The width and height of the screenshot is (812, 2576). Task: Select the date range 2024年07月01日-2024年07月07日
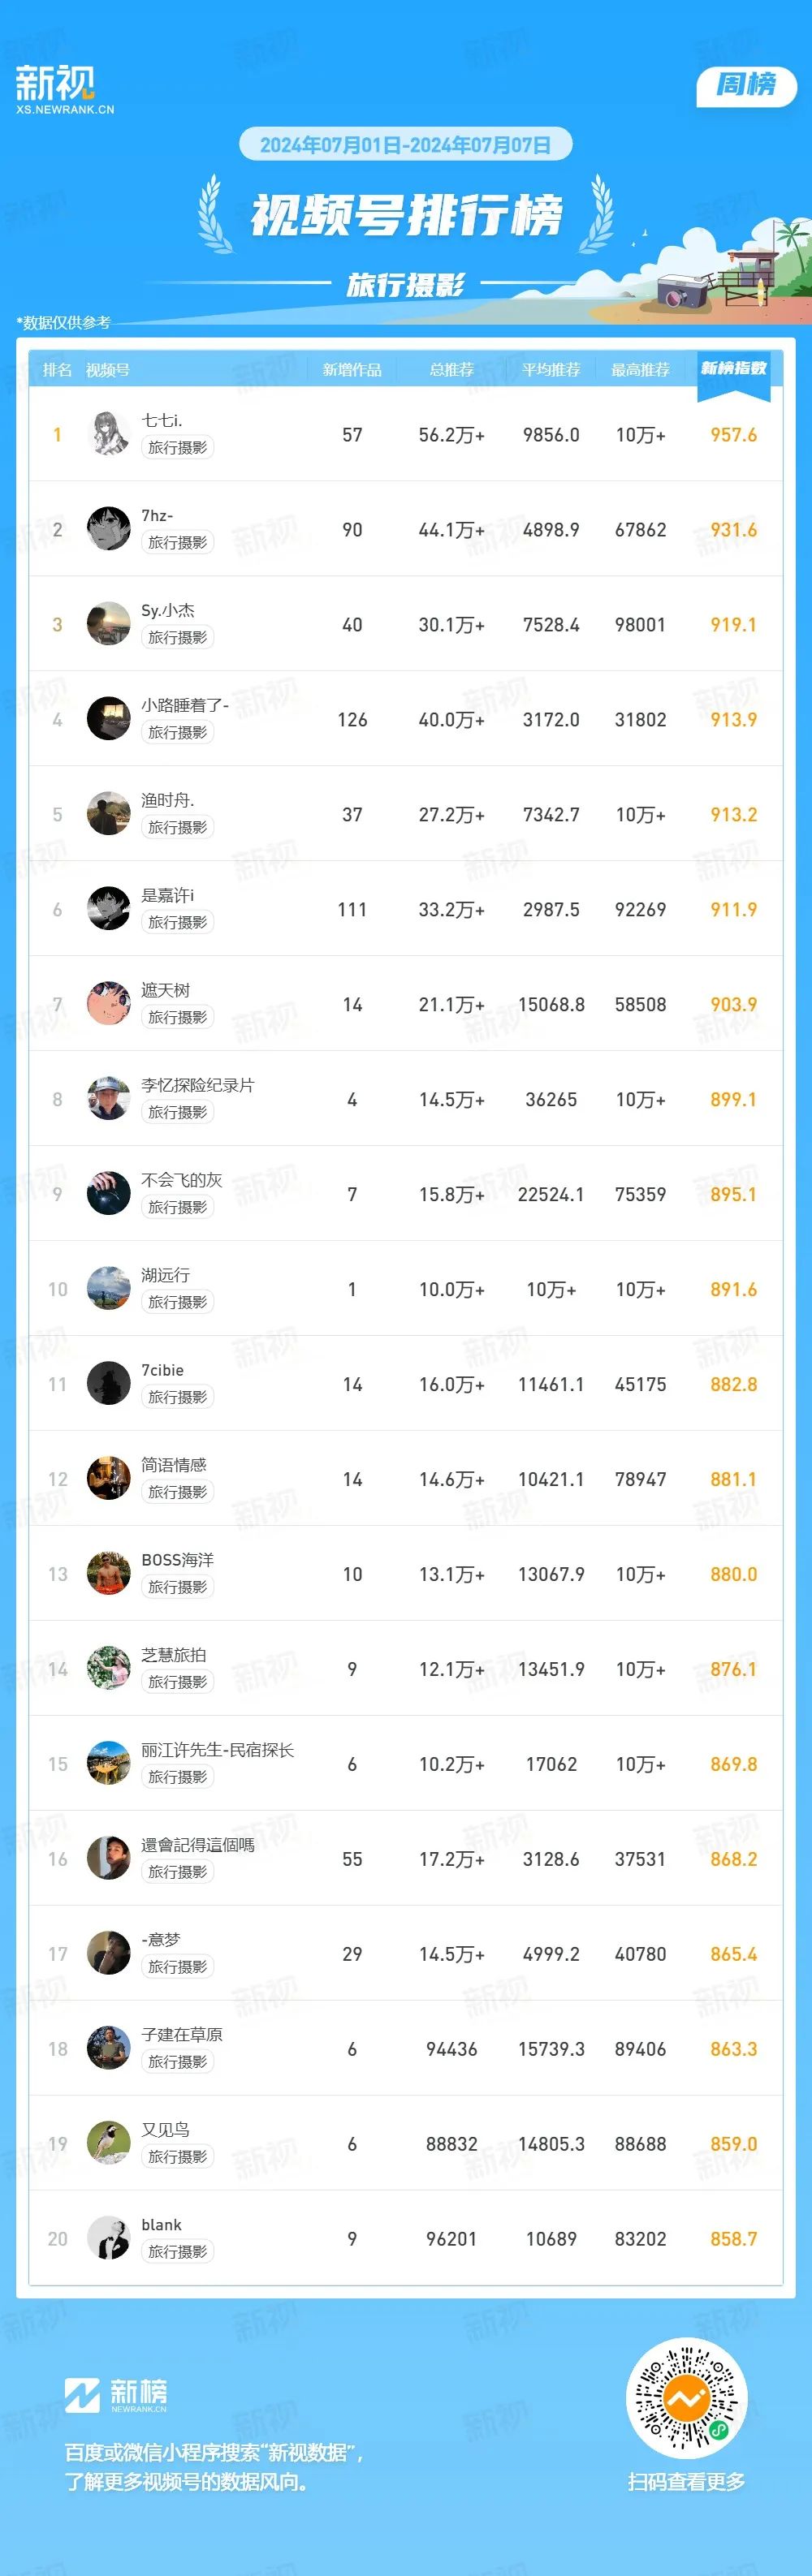pos(405,145)
